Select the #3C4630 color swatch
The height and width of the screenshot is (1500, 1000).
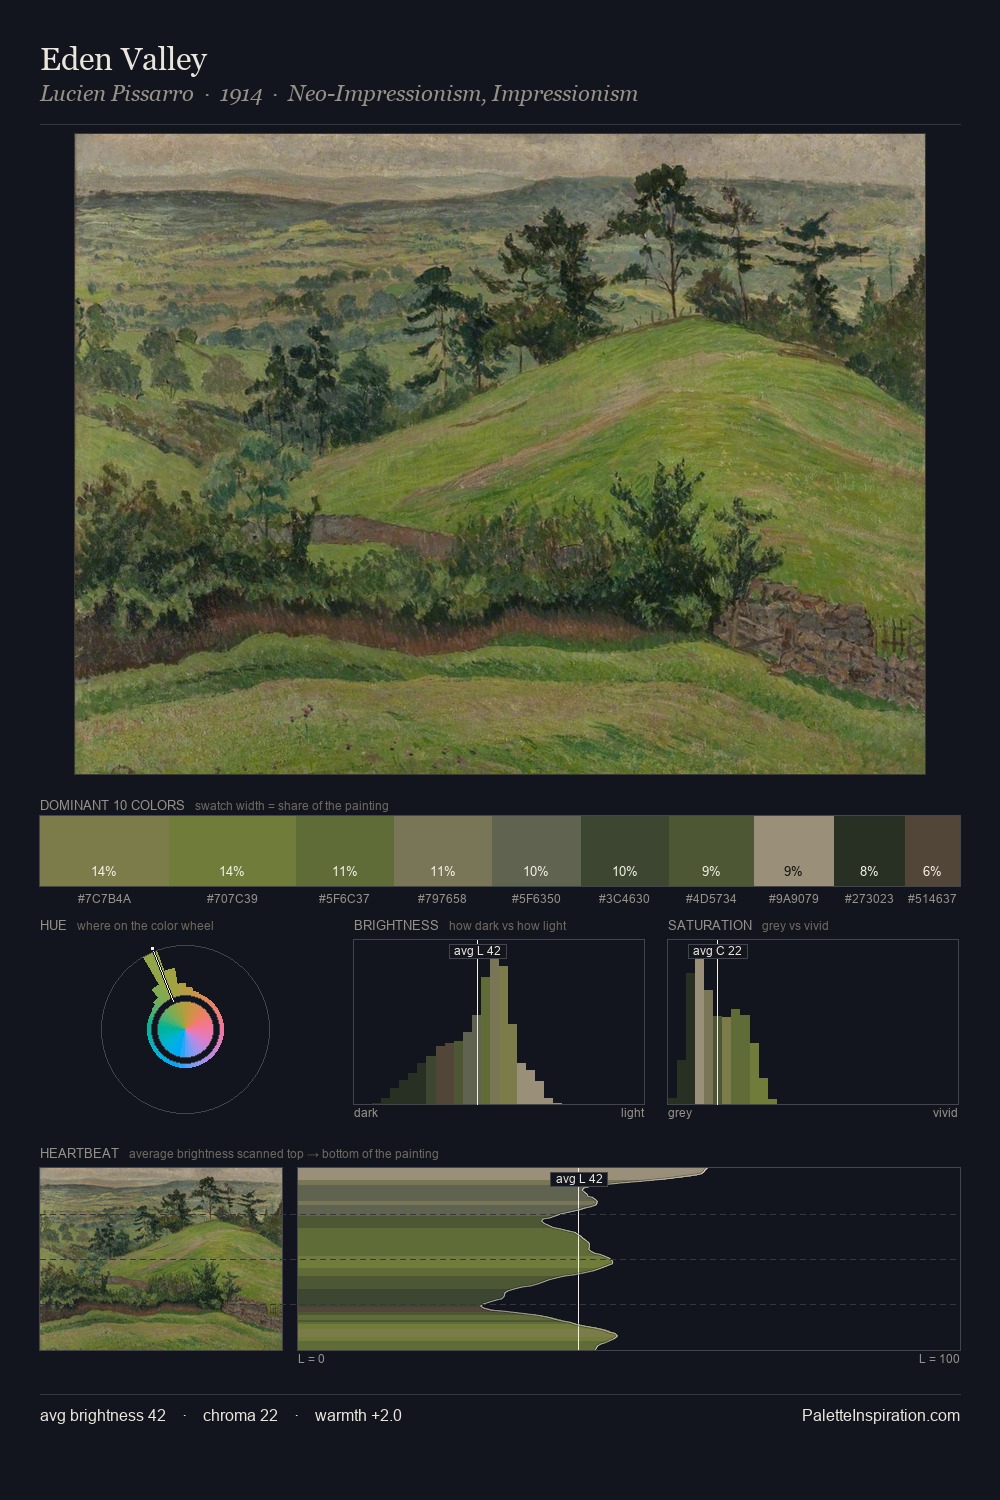625,851
